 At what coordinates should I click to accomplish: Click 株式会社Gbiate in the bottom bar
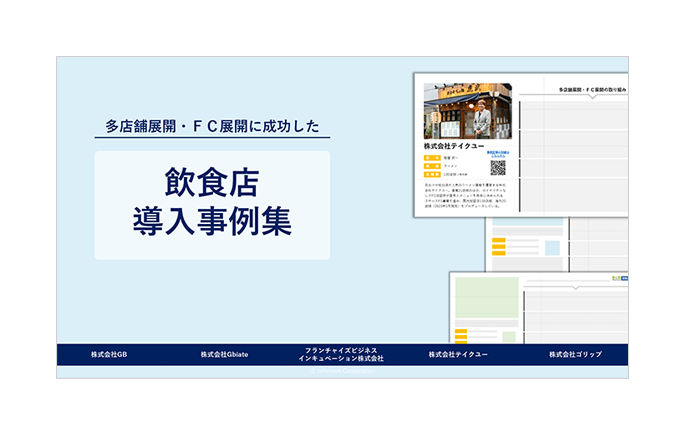tap(223, 355)
